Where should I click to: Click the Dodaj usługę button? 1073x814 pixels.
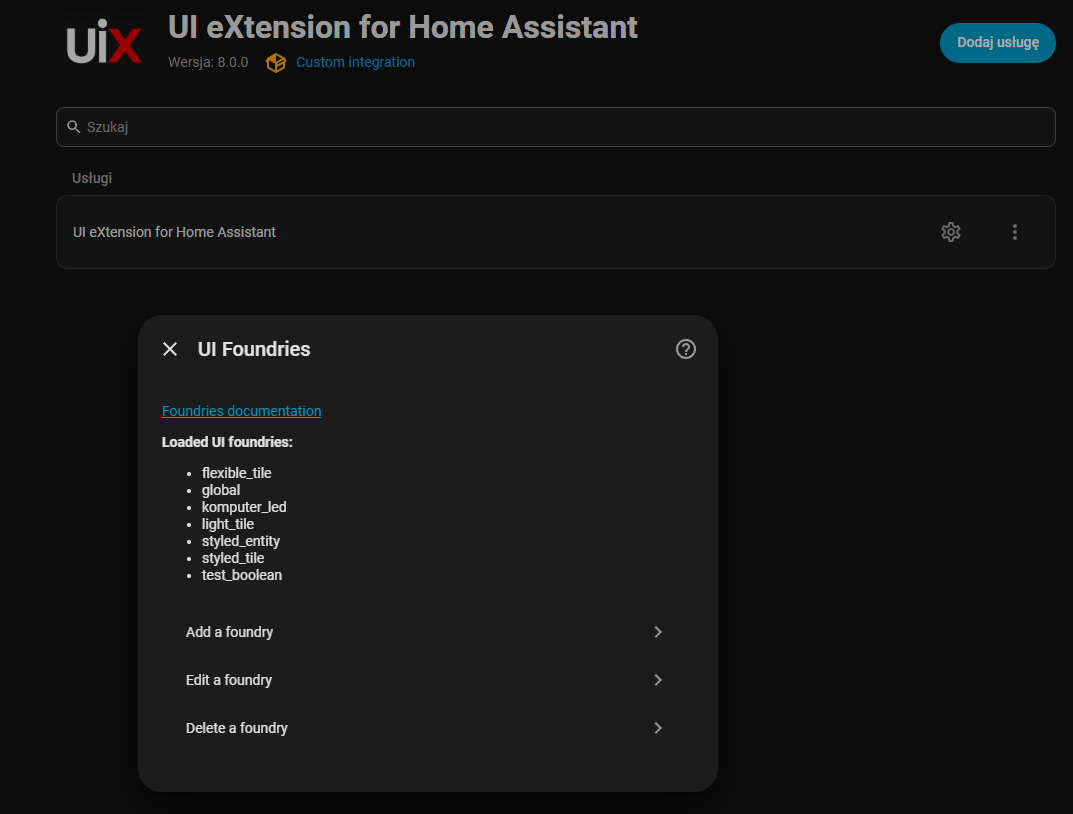pos(997,42)
